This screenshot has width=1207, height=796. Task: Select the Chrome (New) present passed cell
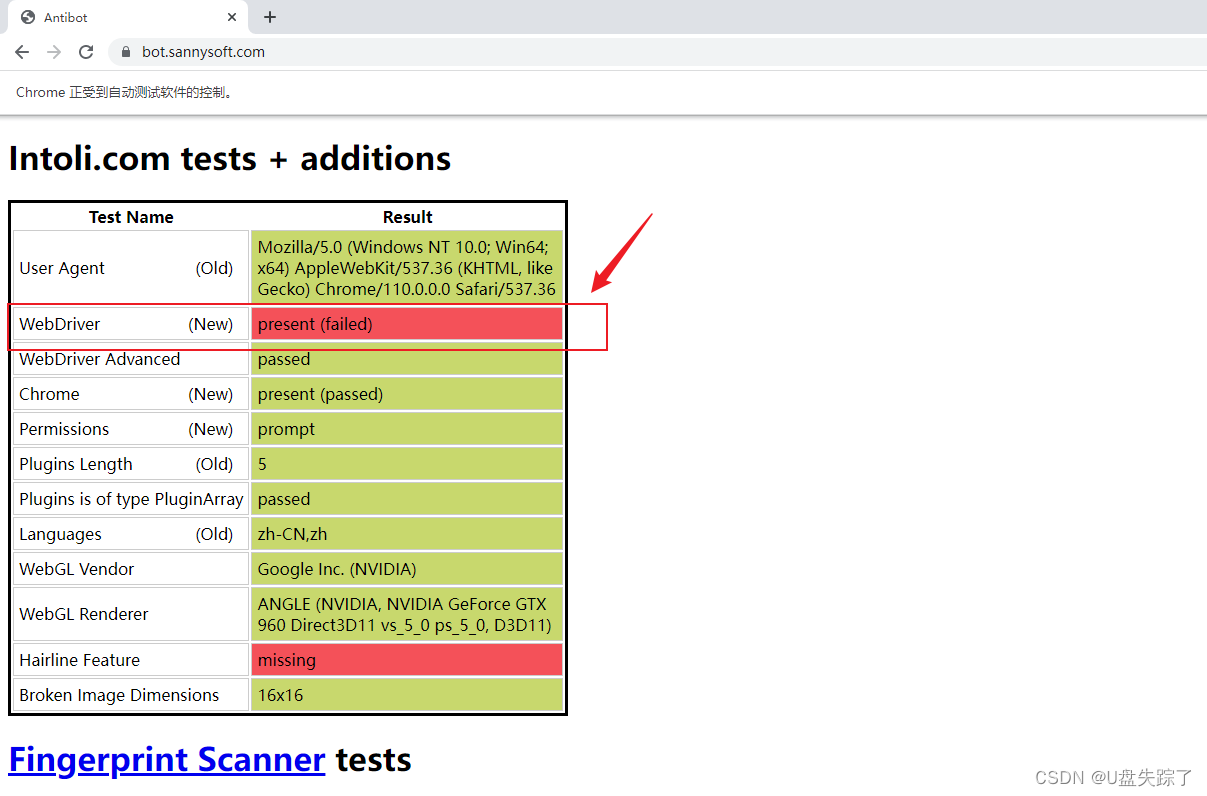pos(405,393)
